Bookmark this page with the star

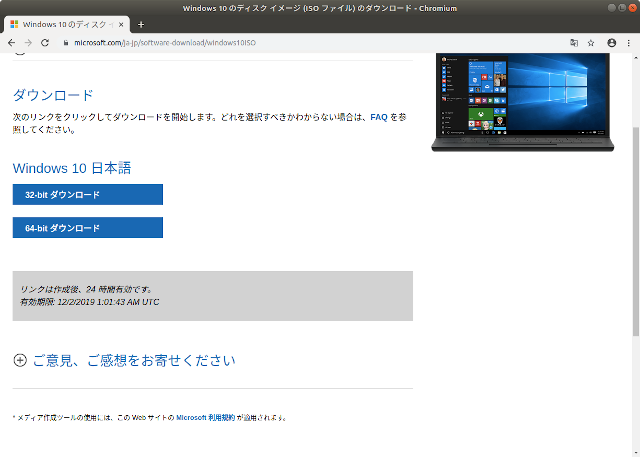(x=591, y=43)
